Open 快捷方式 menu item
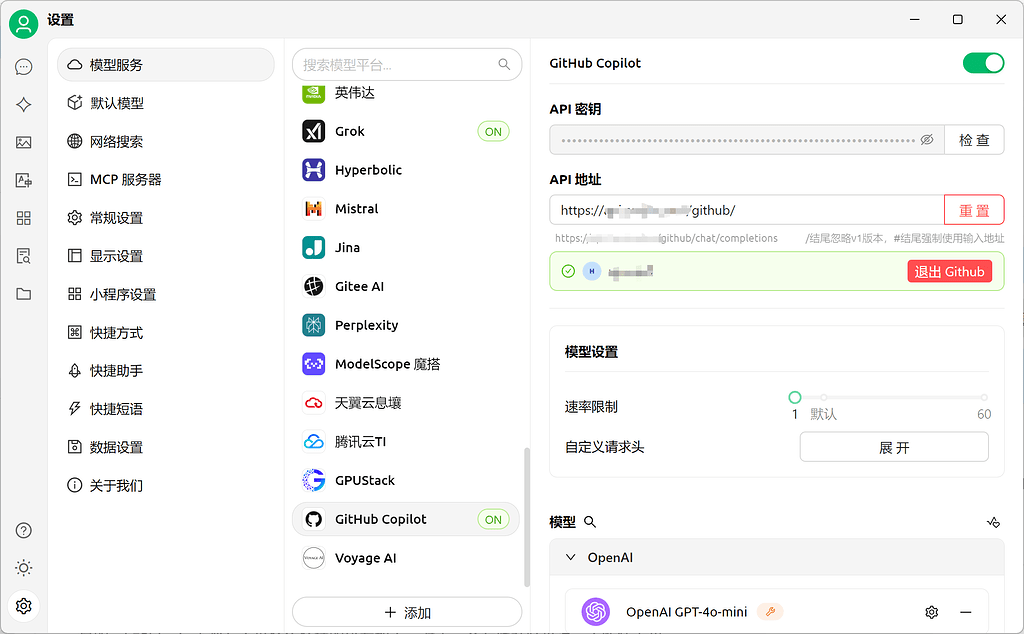The height and width of the screenshot is (634, 1024). pyautogui.click(x=166, y=332)
